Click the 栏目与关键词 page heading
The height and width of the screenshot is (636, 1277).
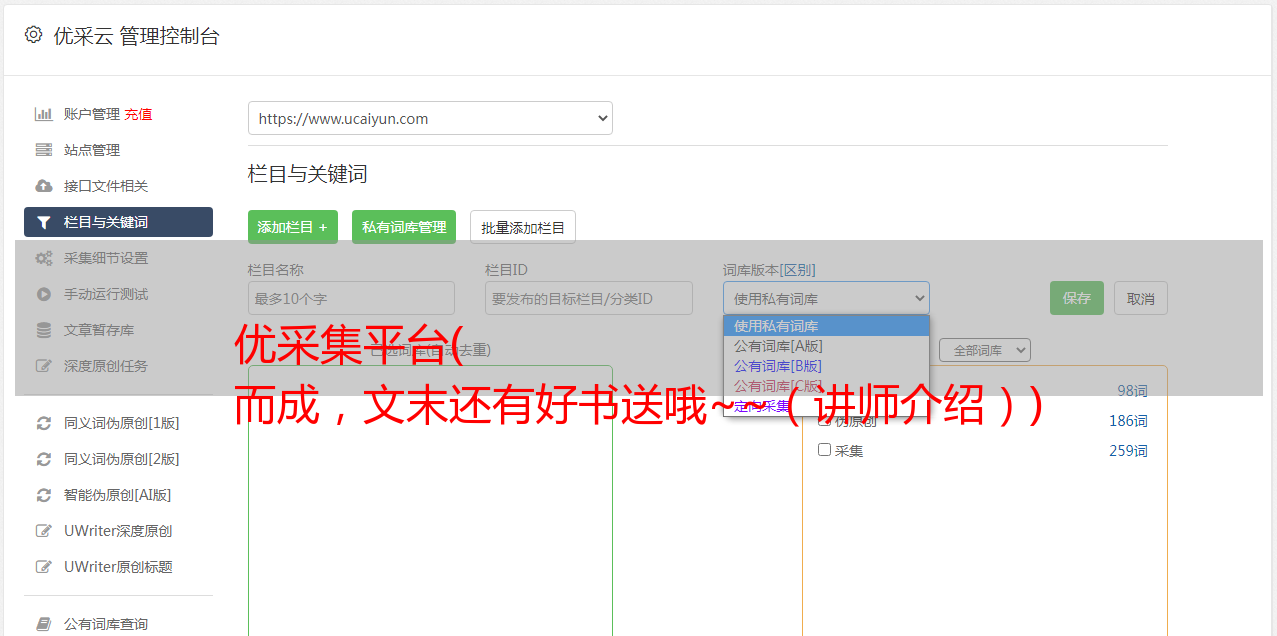point(308,174)
